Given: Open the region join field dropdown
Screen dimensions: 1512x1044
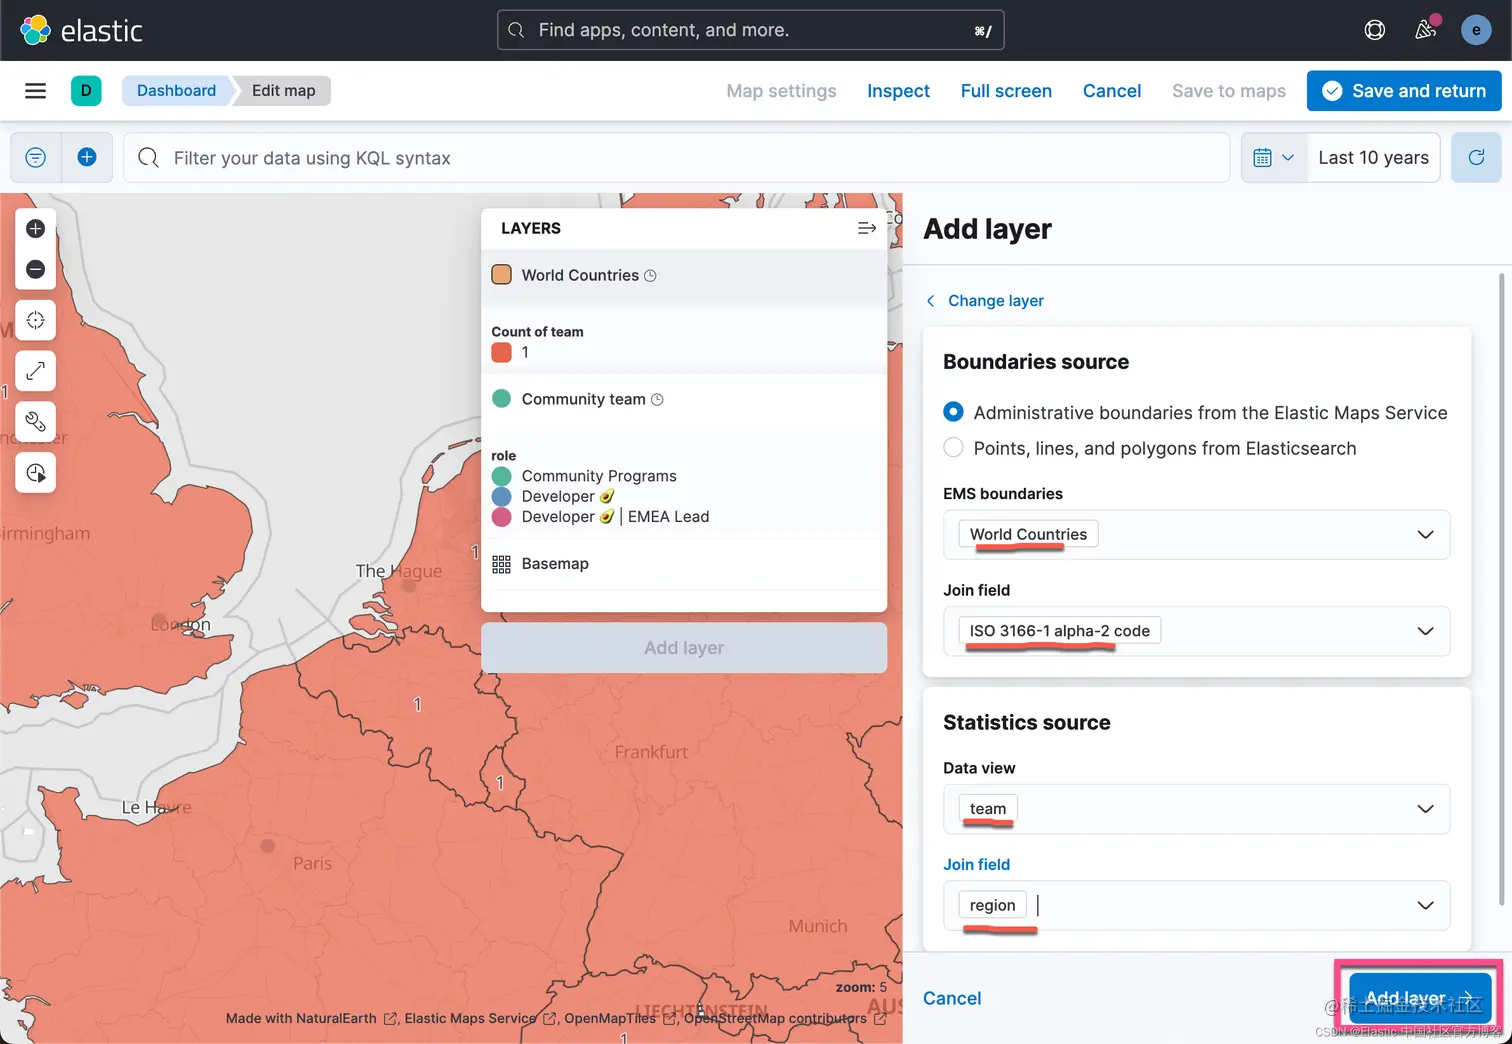Looking at the screenshot, I should (x=1197, y=905).
